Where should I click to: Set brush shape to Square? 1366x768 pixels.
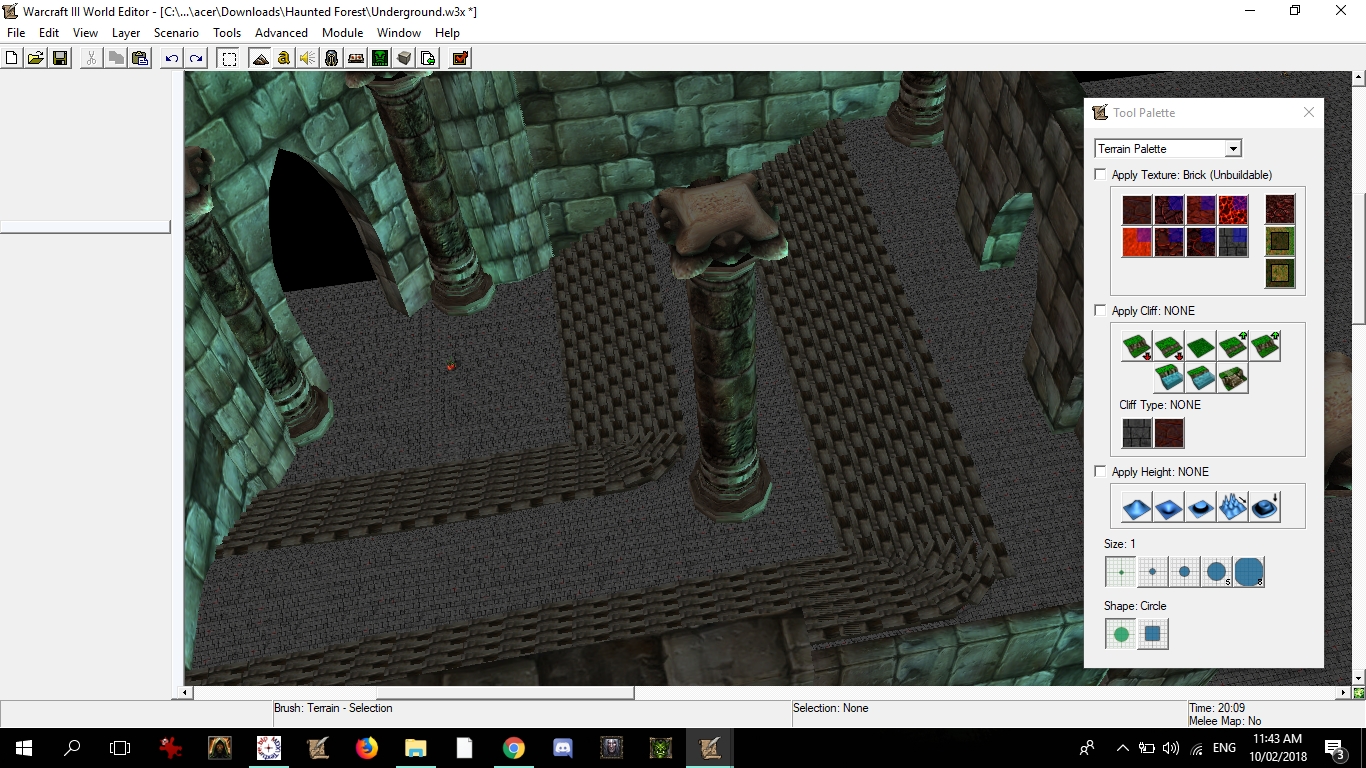(x=1152, y=634)
